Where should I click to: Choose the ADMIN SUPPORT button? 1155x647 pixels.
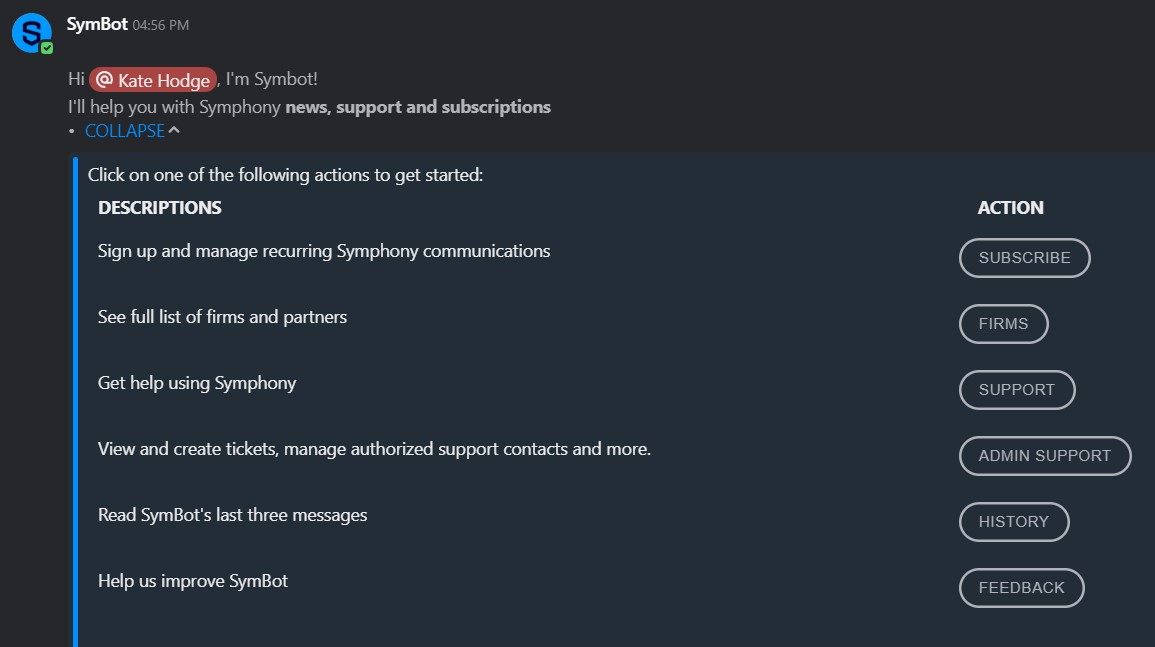click(1044, 456)
